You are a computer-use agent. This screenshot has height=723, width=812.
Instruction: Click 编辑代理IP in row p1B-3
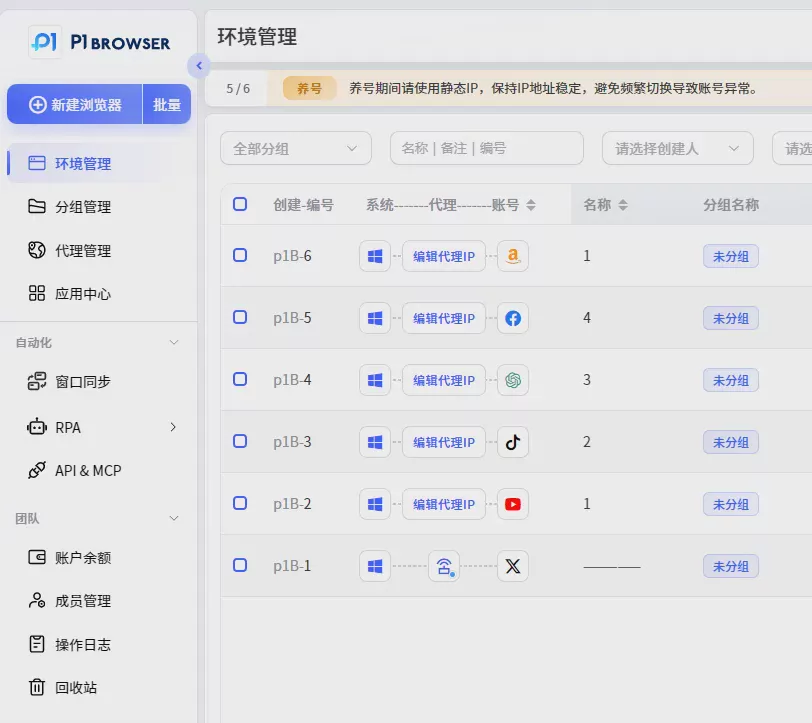pos(444,442)
